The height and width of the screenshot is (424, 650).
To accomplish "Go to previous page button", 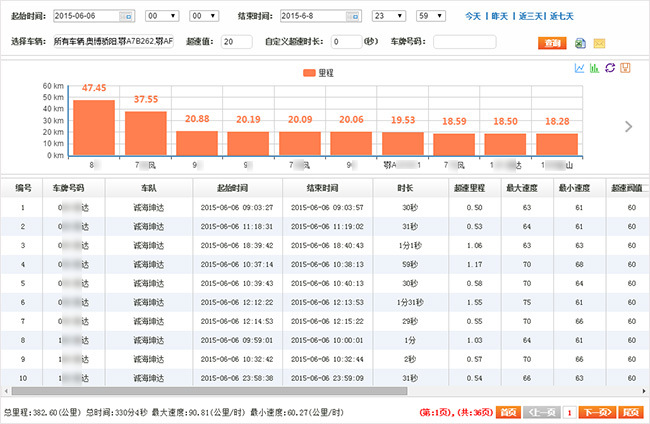I will pyautogui.click(x=542, y=412).
